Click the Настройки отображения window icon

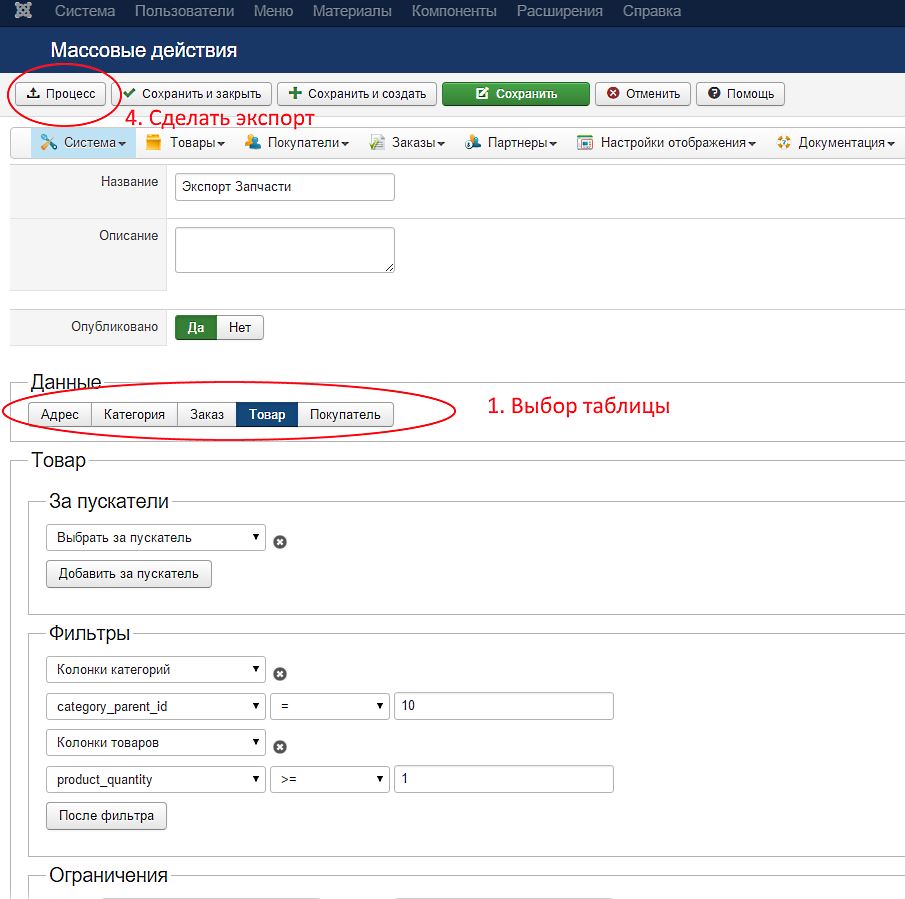pos(585,142)
